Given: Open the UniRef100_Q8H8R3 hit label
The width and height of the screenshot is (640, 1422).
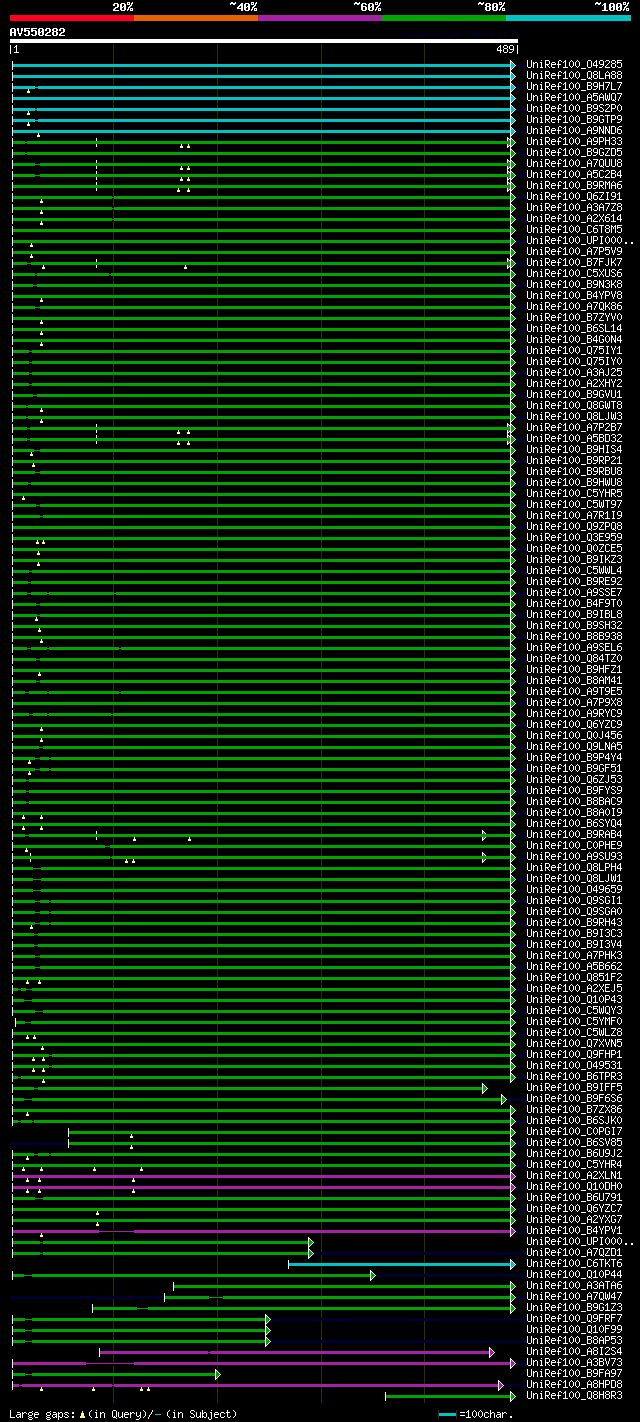Looking at the screenshot, I should (x=573, y=1396).
